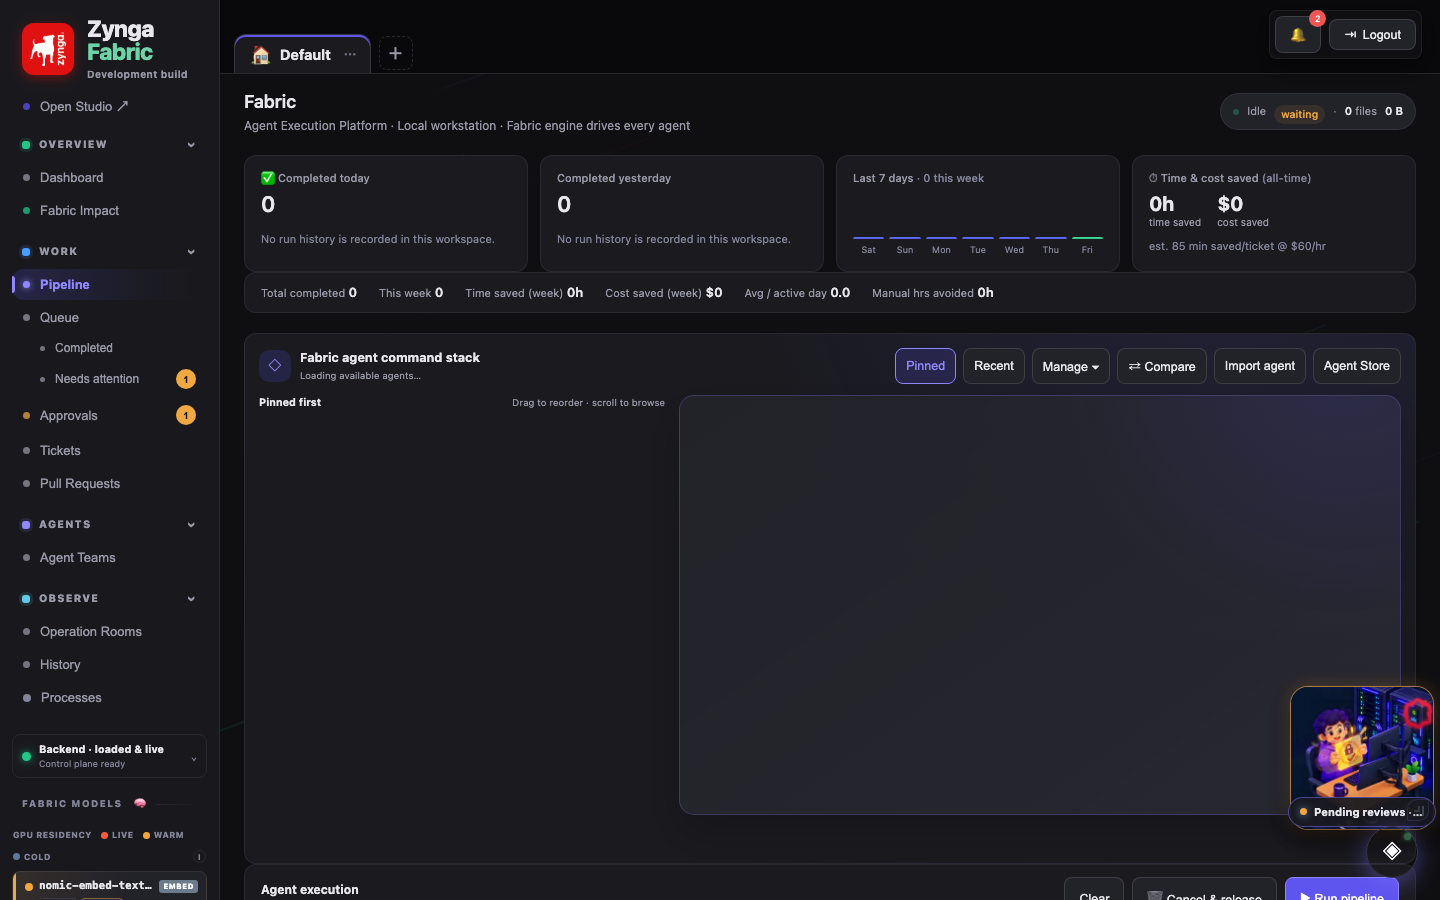Screen dimensions: 1440x900
Task: Select the Pinned filter
Action: click(x=925, y=366)
